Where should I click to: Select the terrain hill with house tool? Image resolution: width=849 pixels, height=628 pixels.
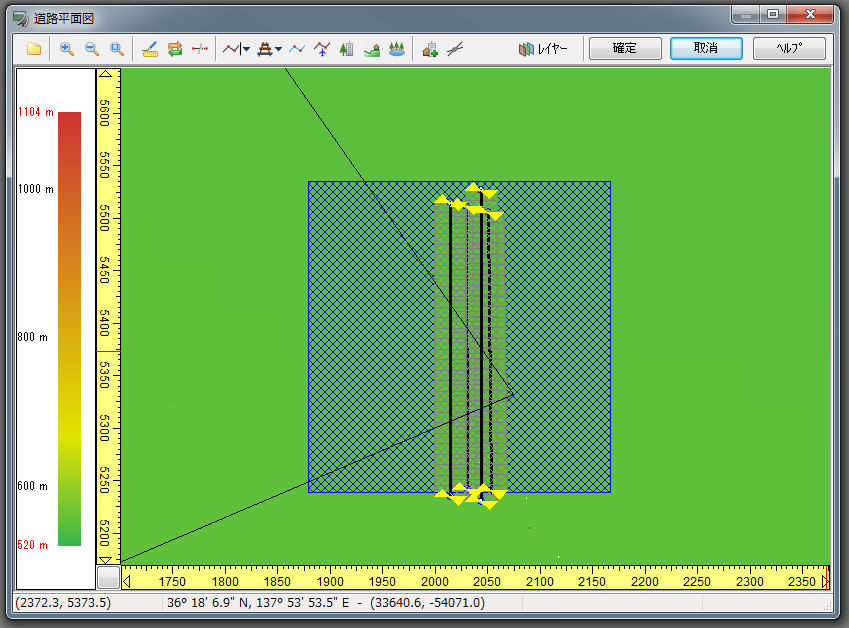(x=371, y=49)
